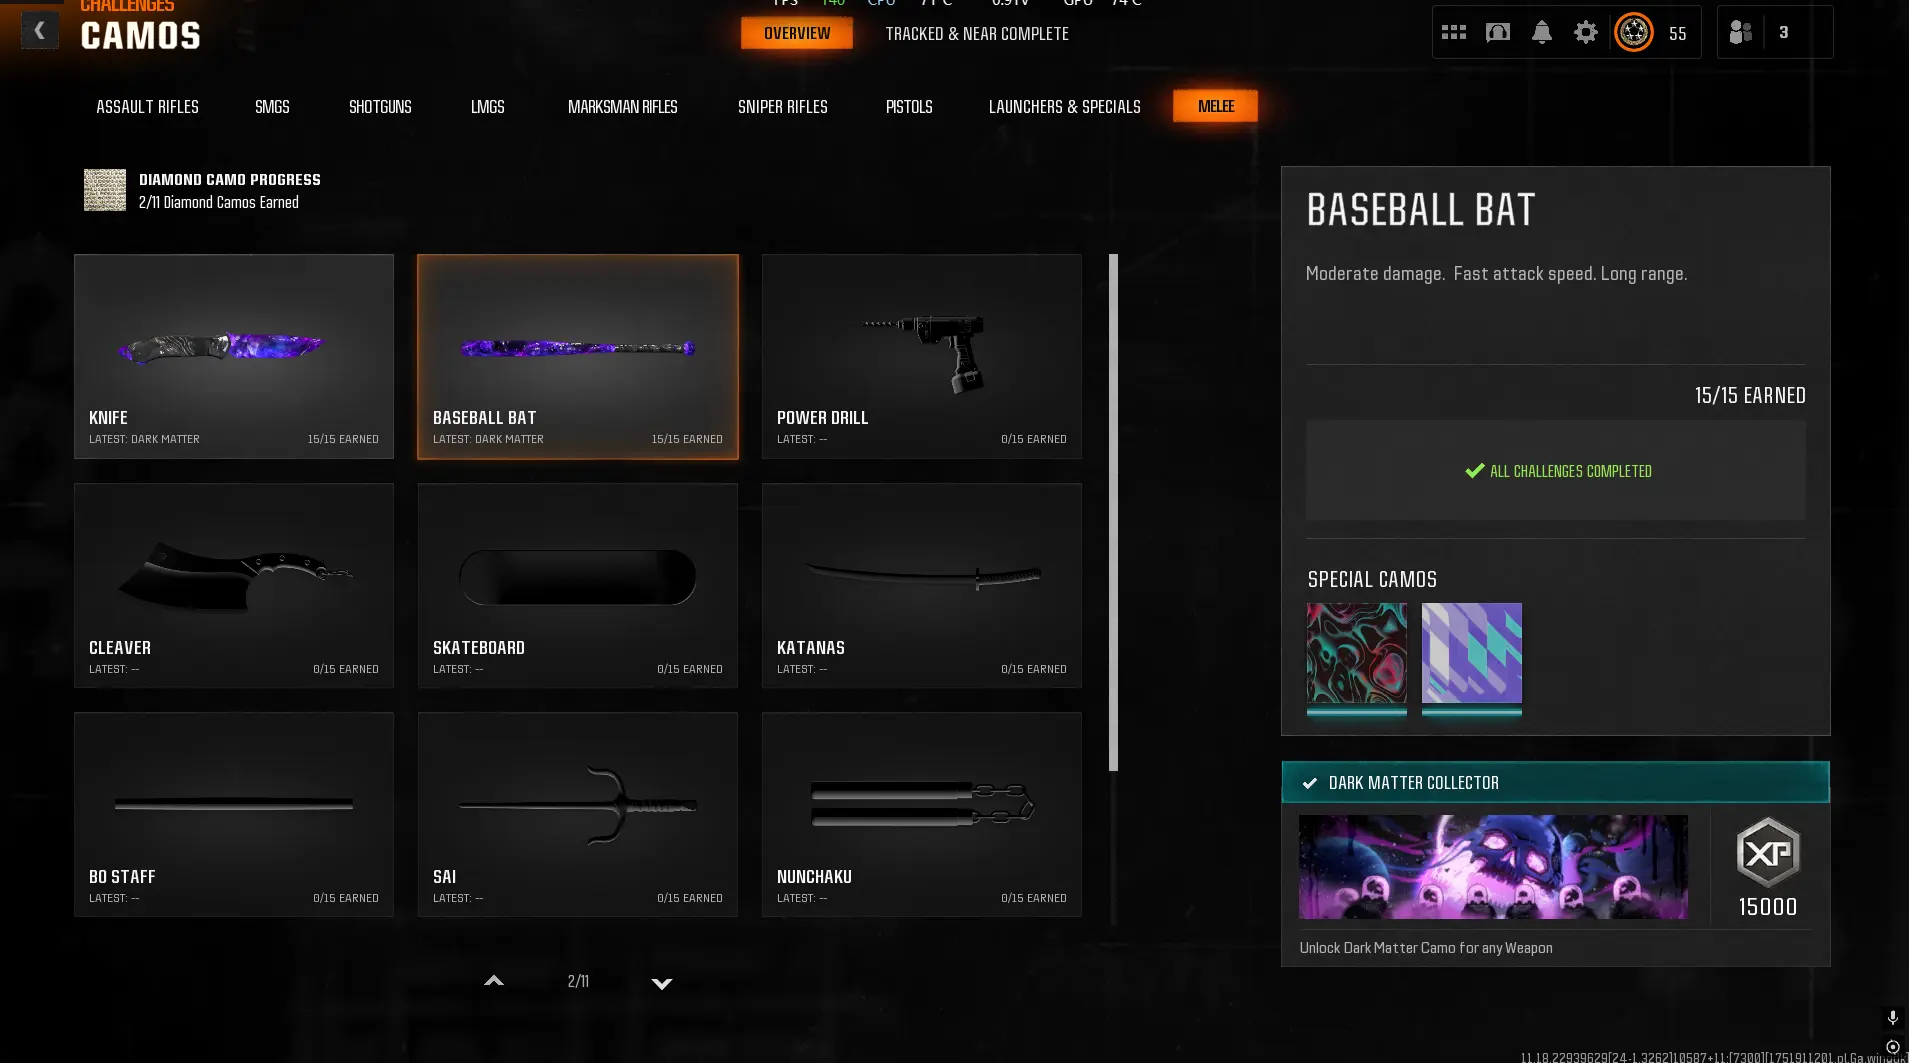Select the Melee category tab
The image size is (1909, 1063).
click(x=1216, y=106)
